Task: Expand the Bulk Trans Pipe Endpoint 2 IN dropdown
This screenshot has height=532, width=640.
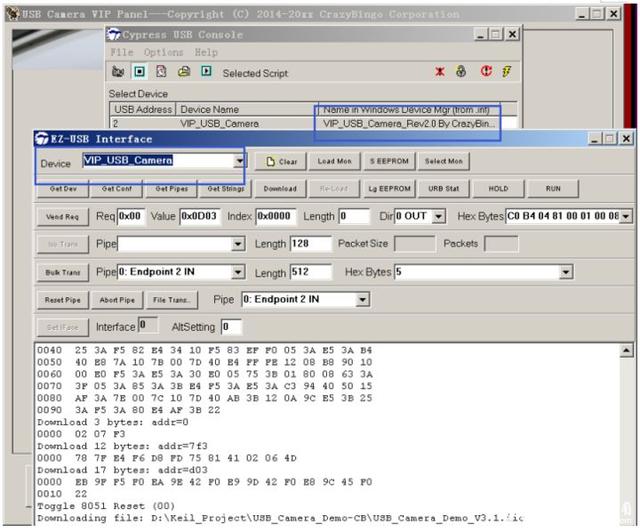Action: tap(238, 272)
